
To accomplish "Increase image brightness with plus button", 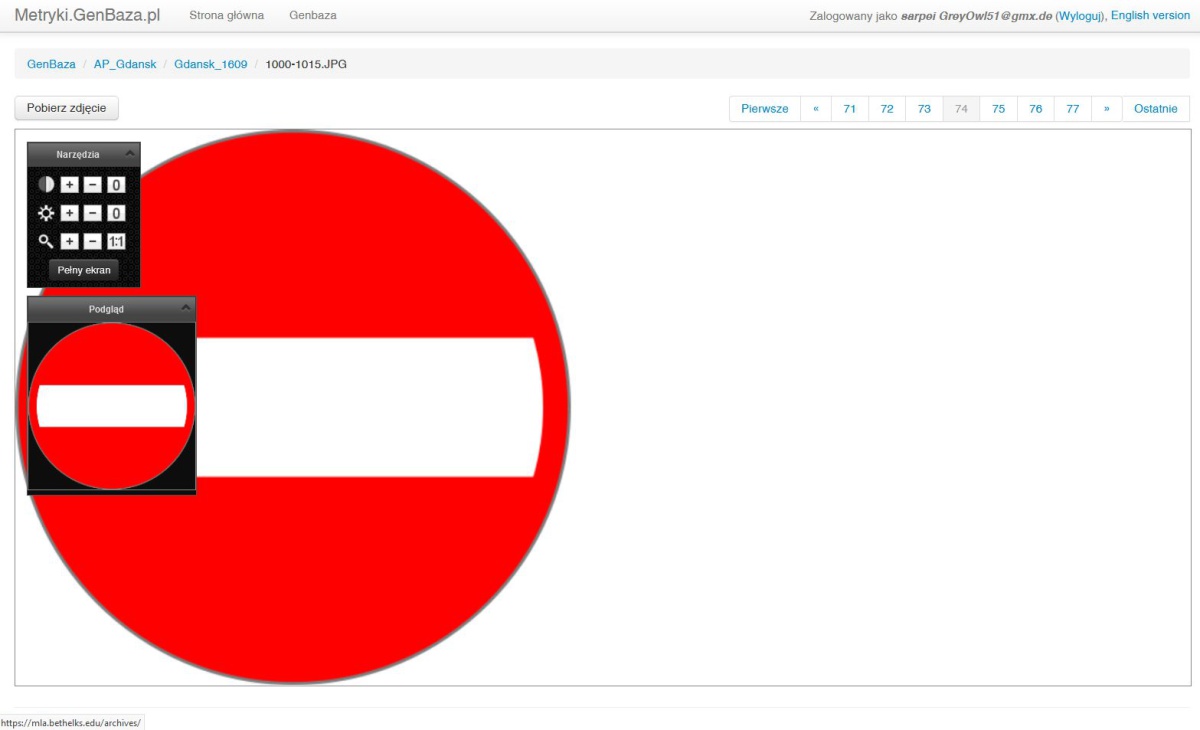I will [x=69, y=213].
